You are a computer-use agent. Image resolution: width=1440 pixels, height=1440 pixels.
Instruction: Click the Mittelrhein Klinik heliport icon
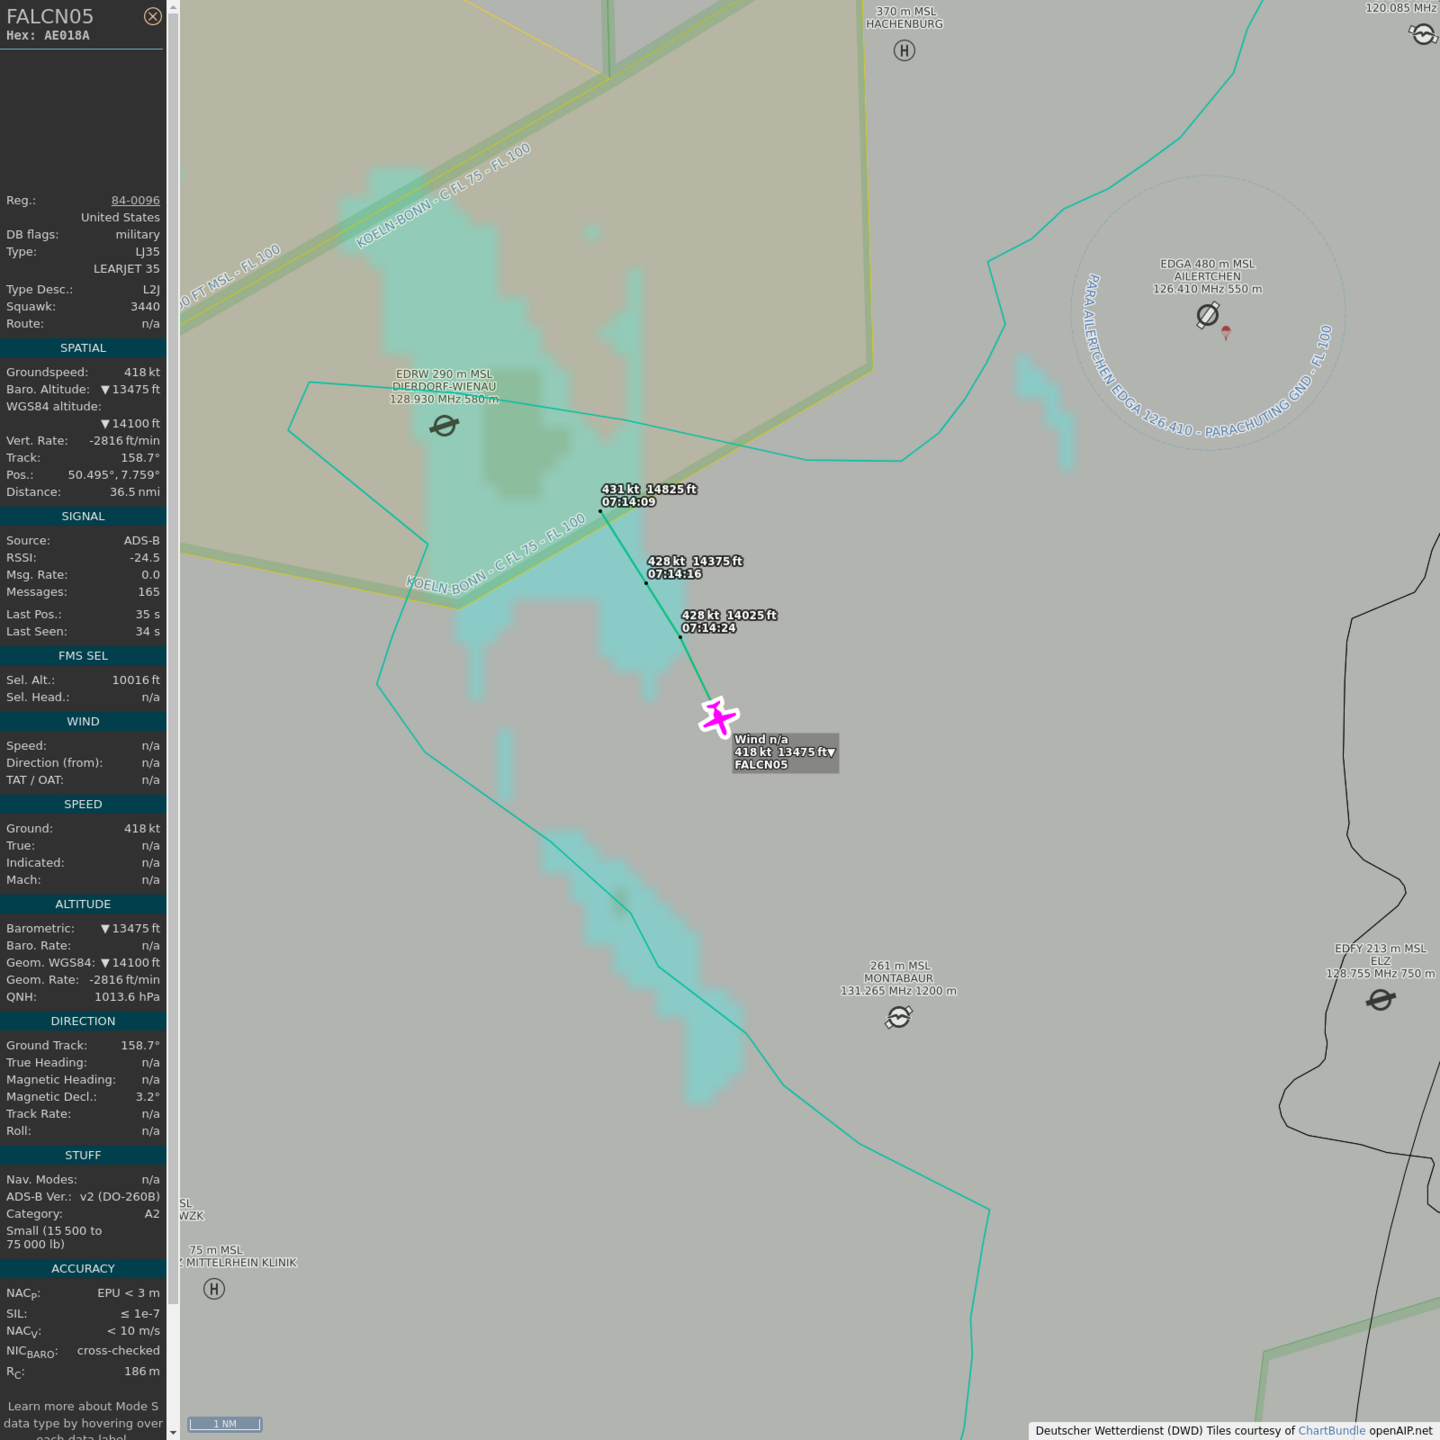pyautogui.click(x=214, y=1289)
